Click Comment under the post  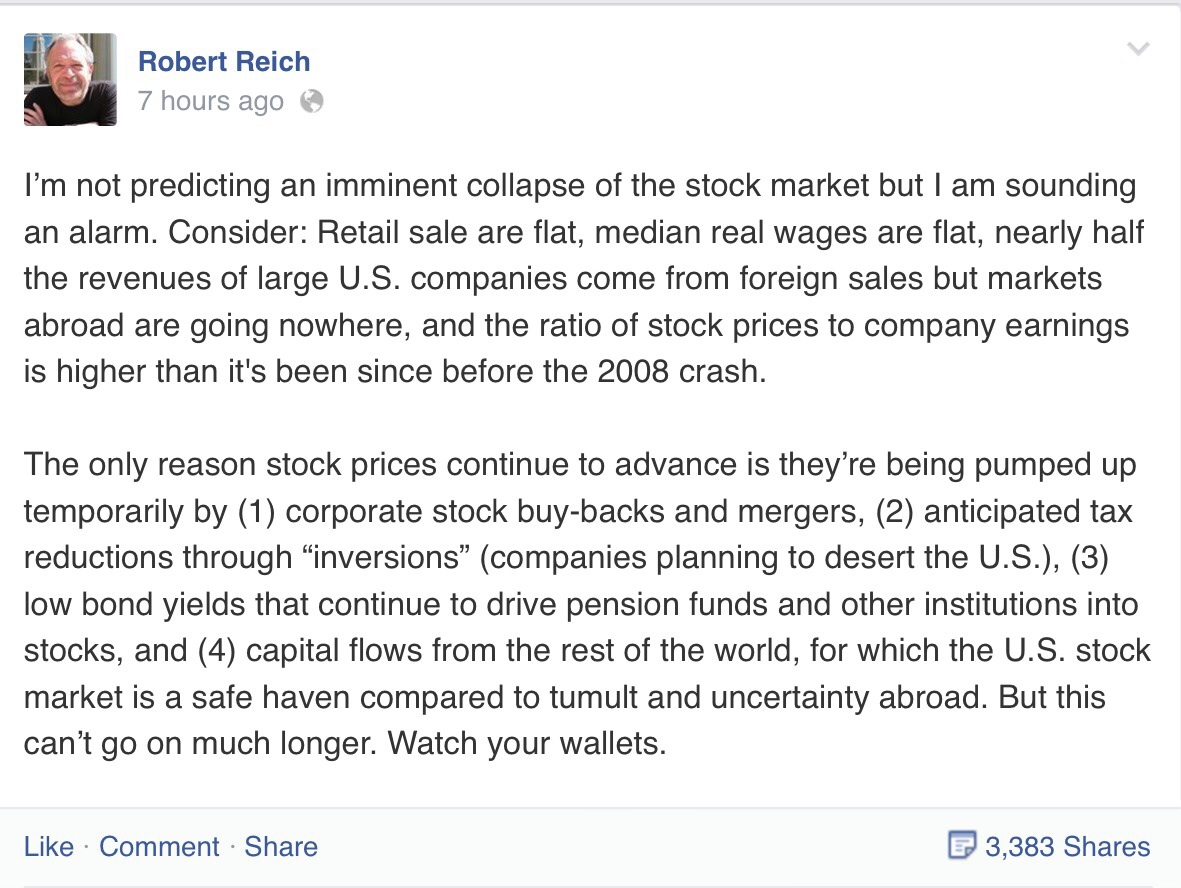pyautogui.click(x=159, y=847)
